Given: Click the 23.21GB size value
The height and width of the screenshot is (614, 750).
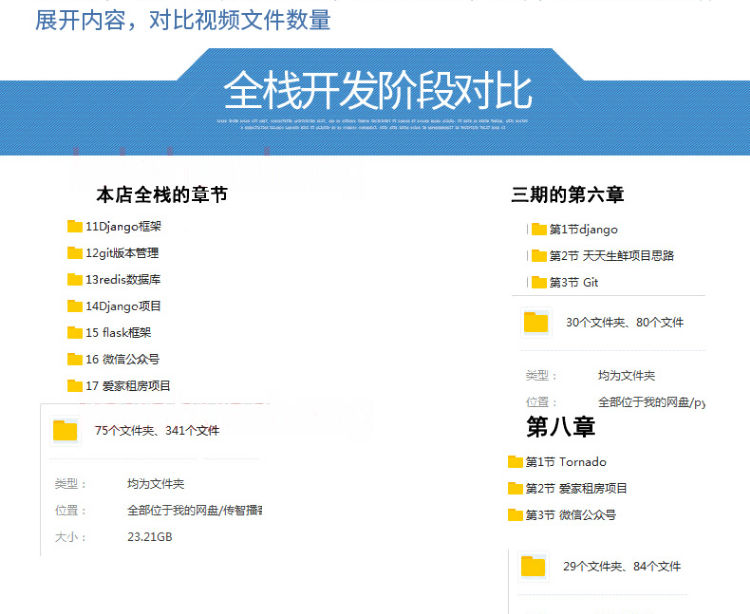Looking at the screenshot, I should pyautogui.click(x=150, y=537).
